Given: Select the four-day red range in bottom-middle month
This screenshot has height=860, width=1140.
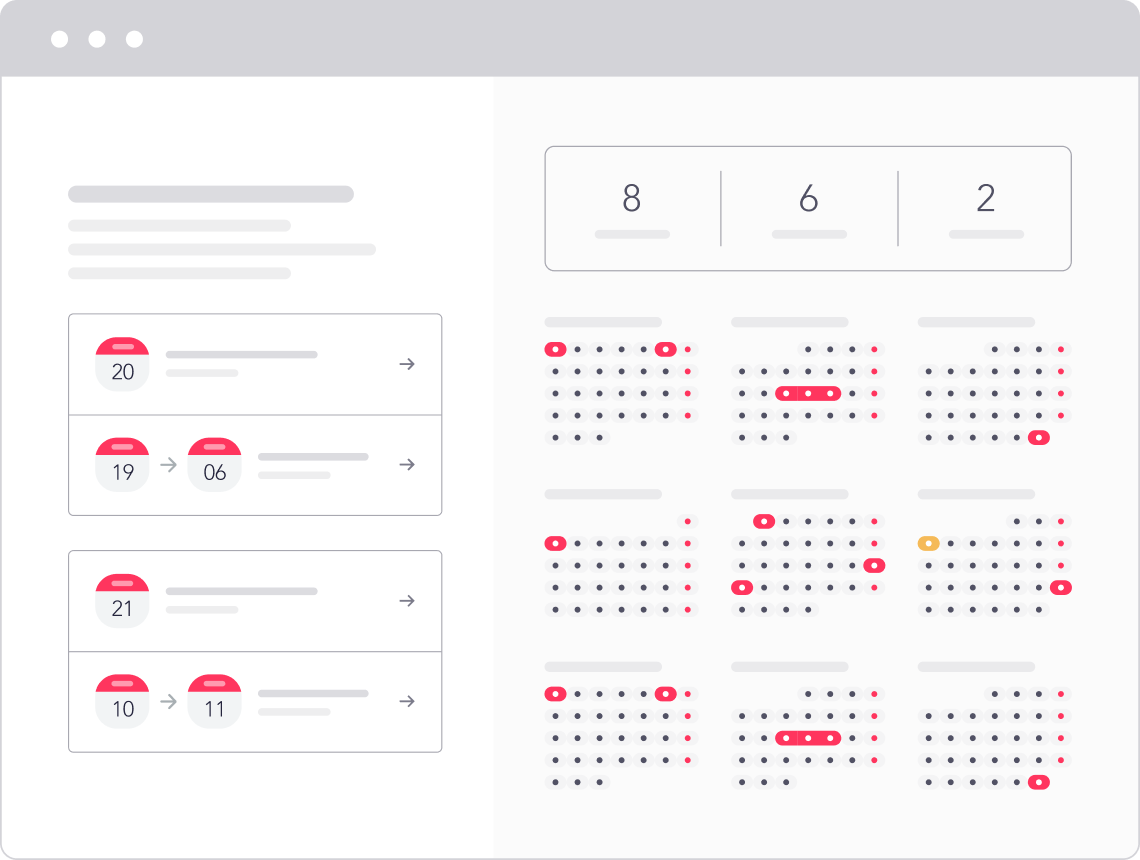Looking at the screenshot, I should tap(808, 738).
